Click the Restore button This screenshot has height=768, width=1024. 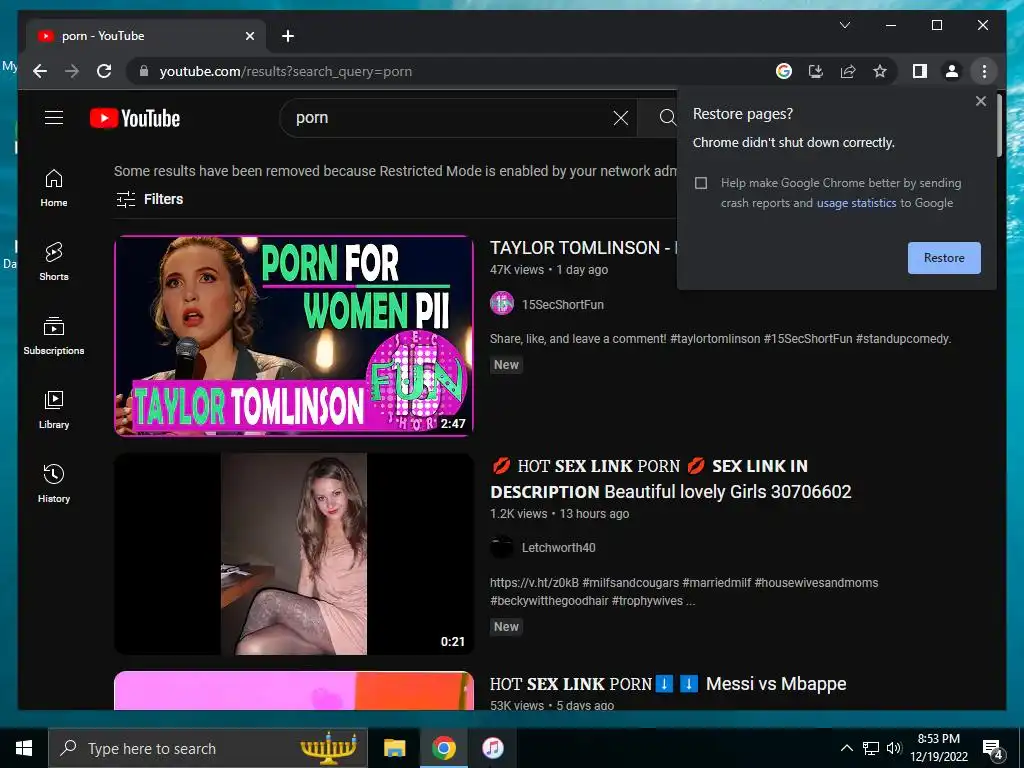pyautogui.click(x=944, y=258)
